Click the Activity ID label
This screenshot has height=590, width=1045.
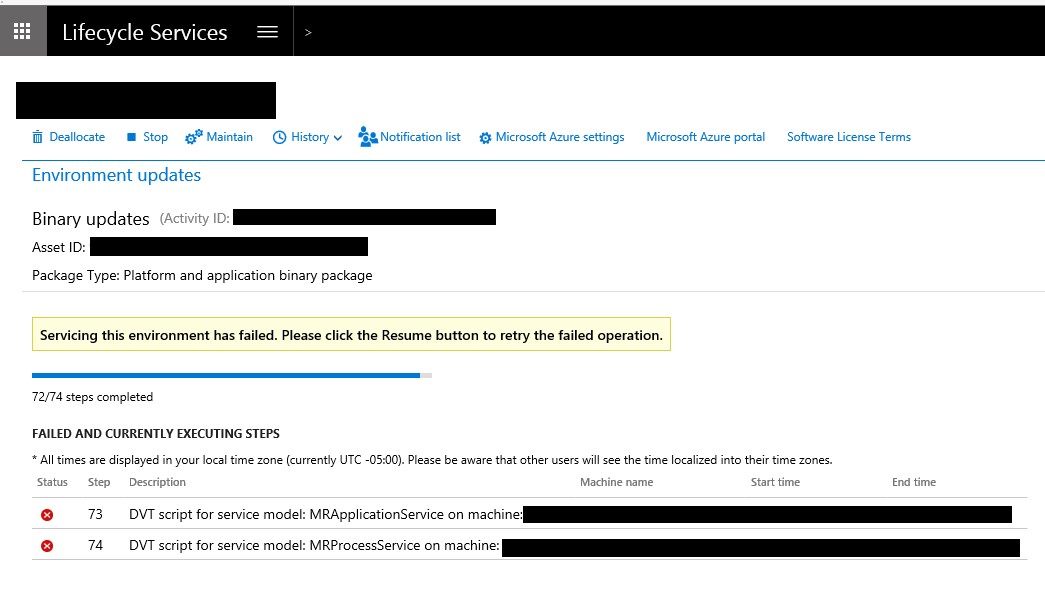click(195, 218)
